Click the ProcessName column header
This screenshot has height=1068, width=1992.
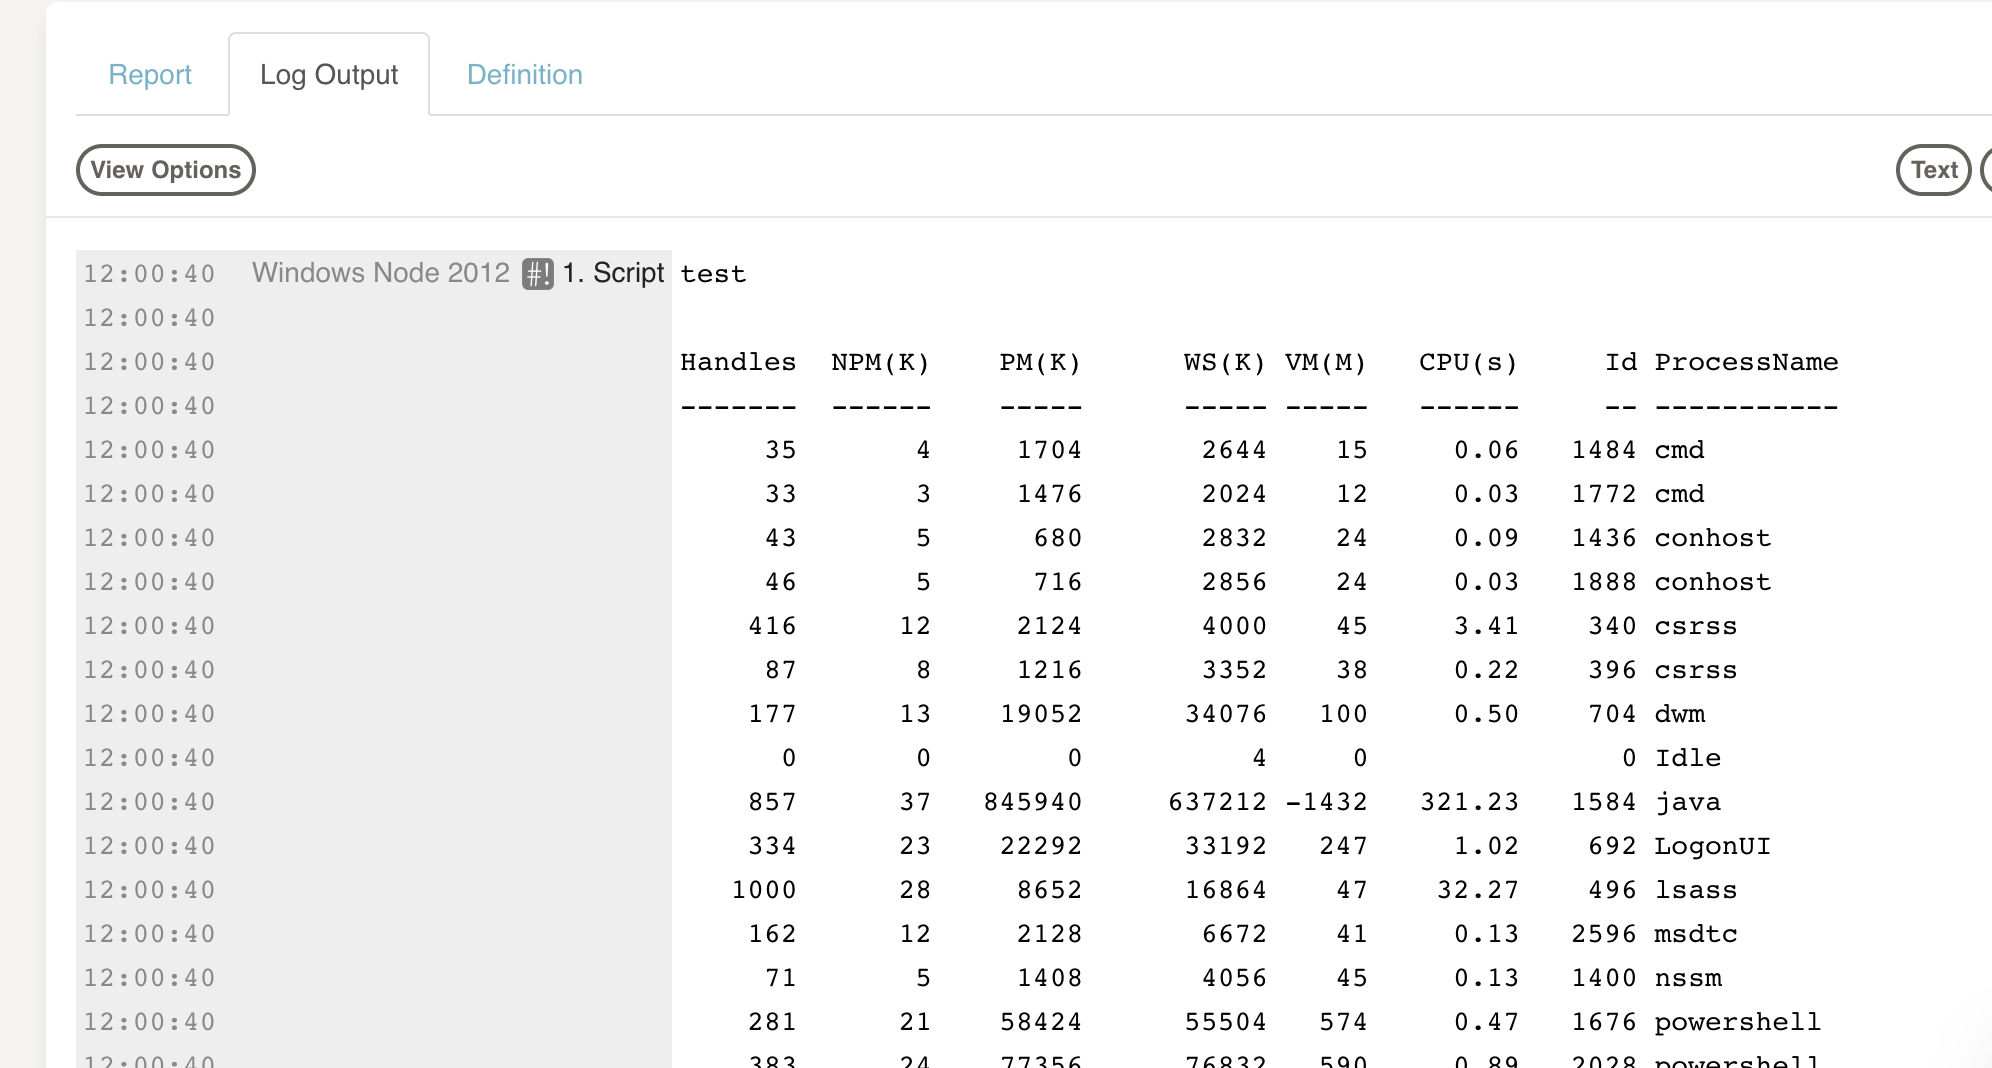[x=1746, y=362]
